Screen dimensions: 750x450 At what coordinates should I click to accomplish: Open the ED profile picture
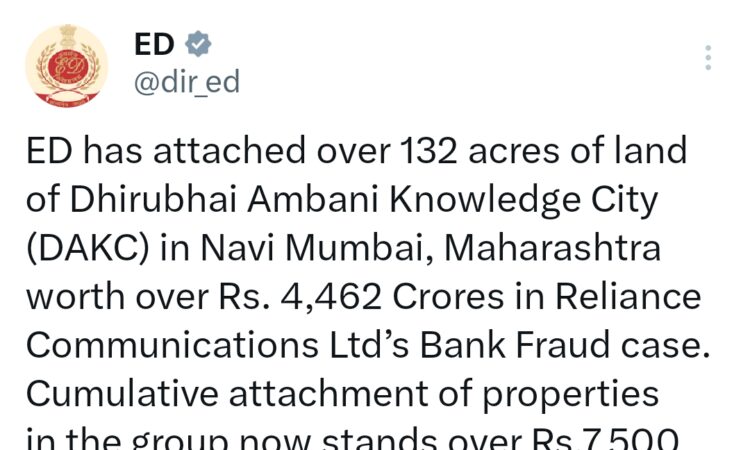[68, 64]
